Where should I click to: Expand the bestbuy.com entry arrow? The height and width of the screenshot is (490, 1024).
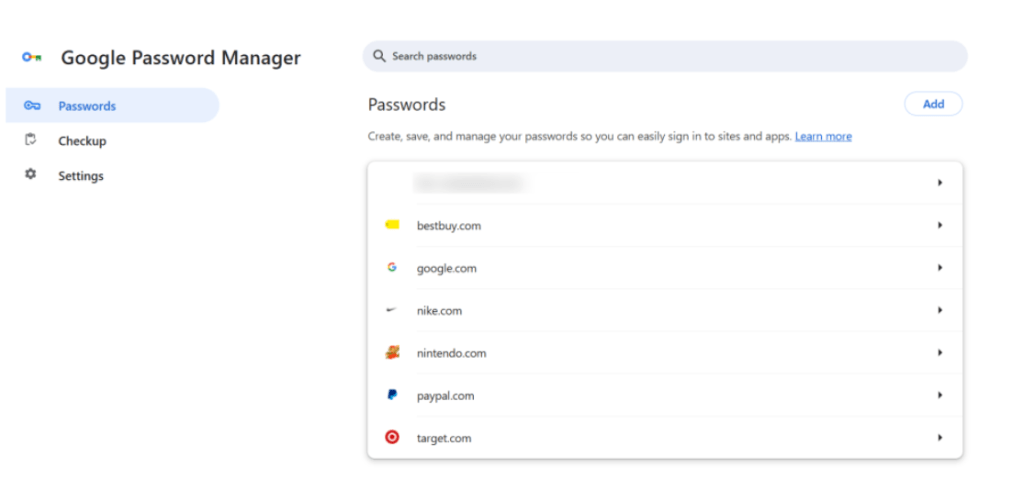click(x=940, y=226)
